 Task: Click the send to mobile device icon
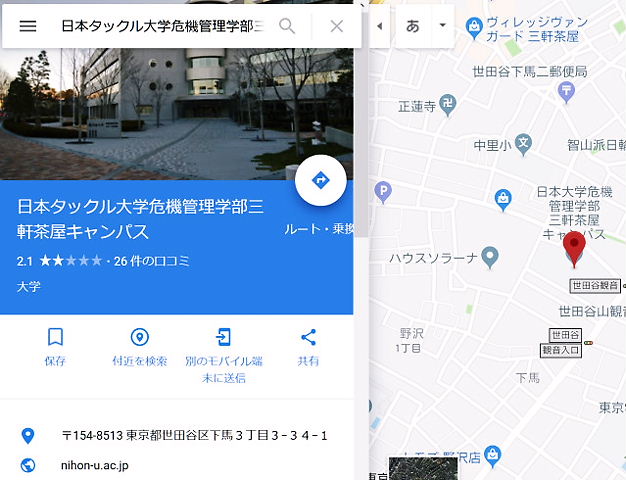coord(224,337)
